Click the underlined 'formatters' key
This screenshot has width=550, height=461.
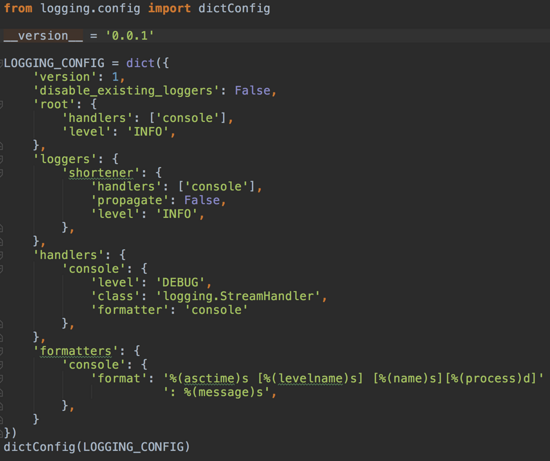coord(76,351)
